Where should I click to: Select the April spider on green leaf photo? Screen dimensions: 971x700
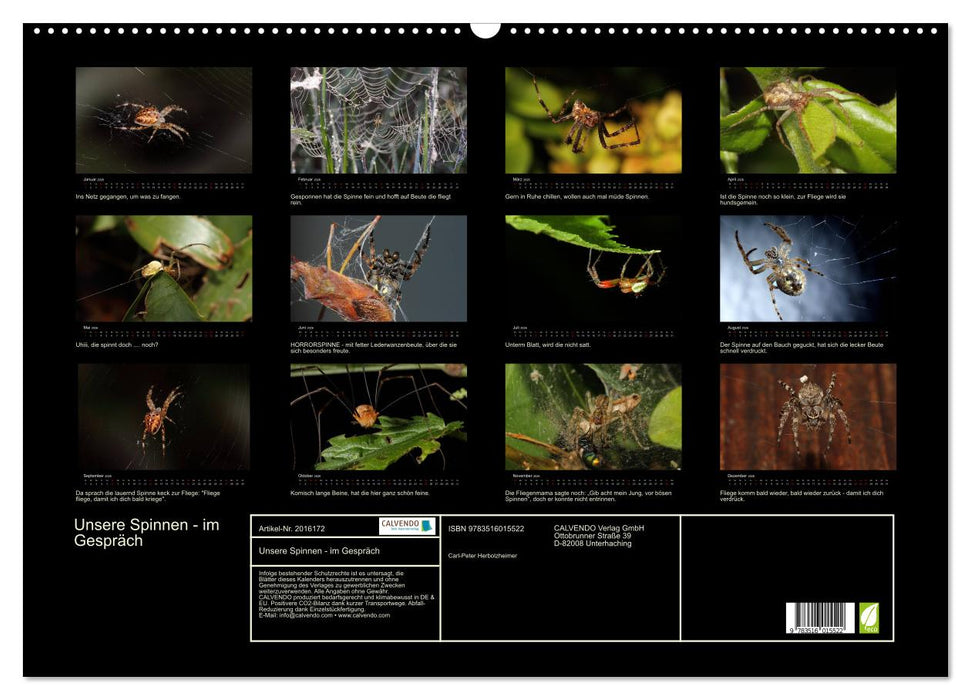click(x=808, y=120)
